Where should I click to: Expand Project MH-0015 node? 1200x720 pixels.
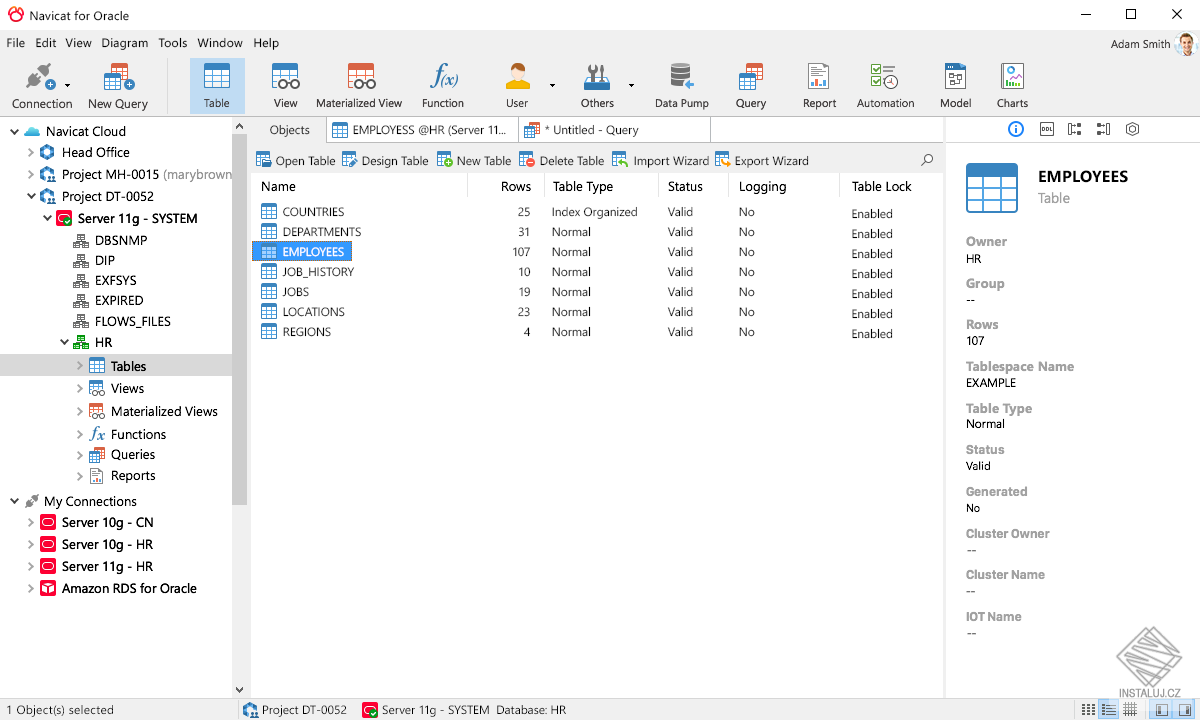point(30,175)
